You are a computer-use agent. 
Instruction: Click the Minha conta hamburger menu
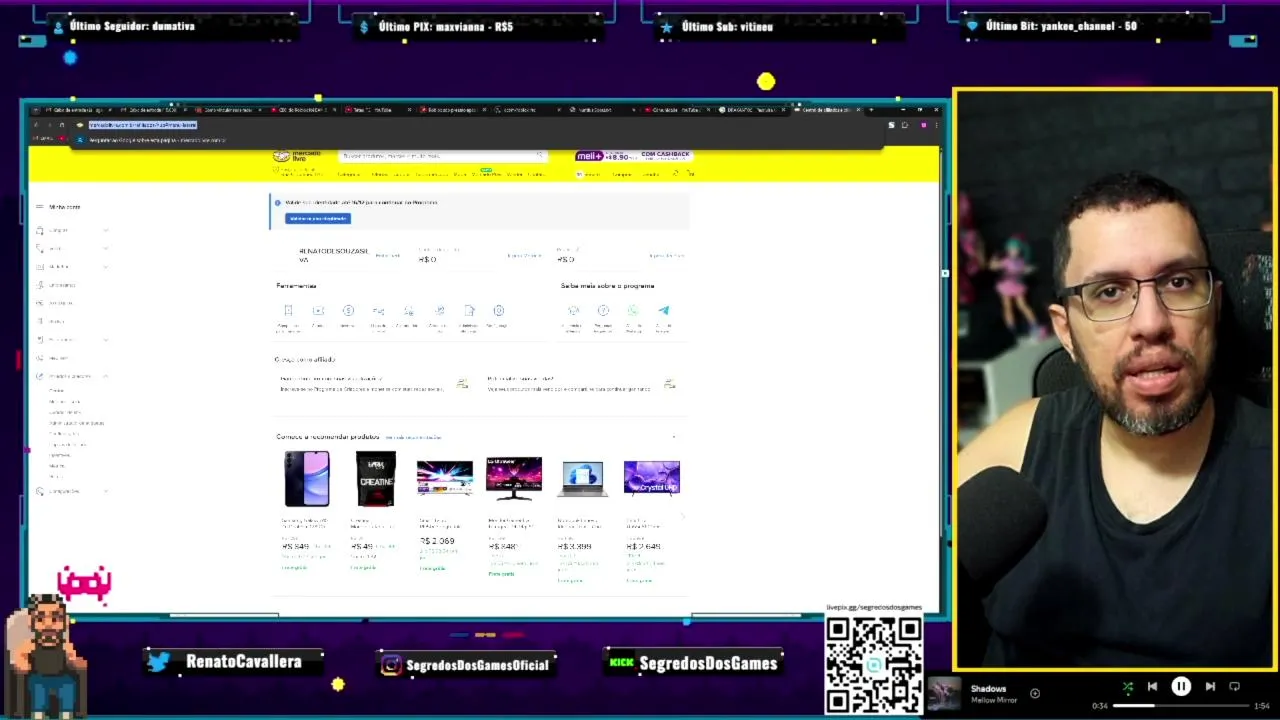point(40,207)
